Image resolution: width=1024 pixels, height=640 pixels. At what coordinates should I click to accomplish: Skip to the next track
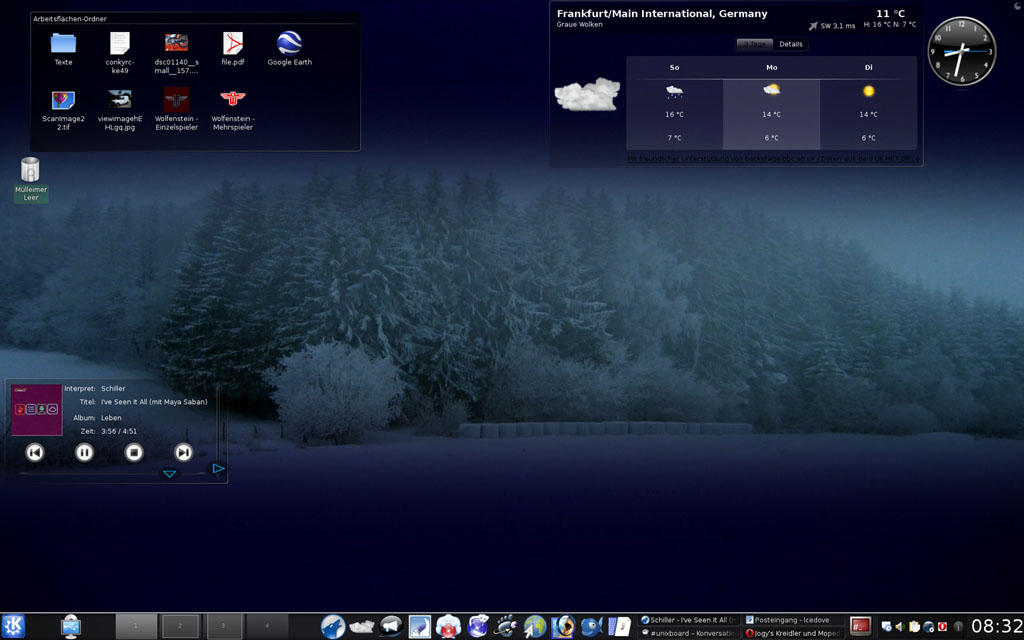point(183,452)
